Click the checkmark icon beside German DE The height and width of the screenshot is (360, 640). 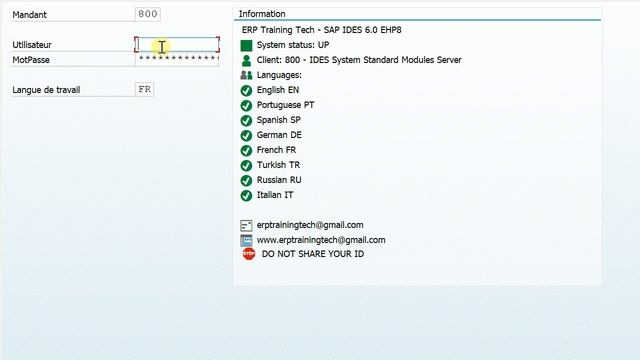tap(246, 136)
